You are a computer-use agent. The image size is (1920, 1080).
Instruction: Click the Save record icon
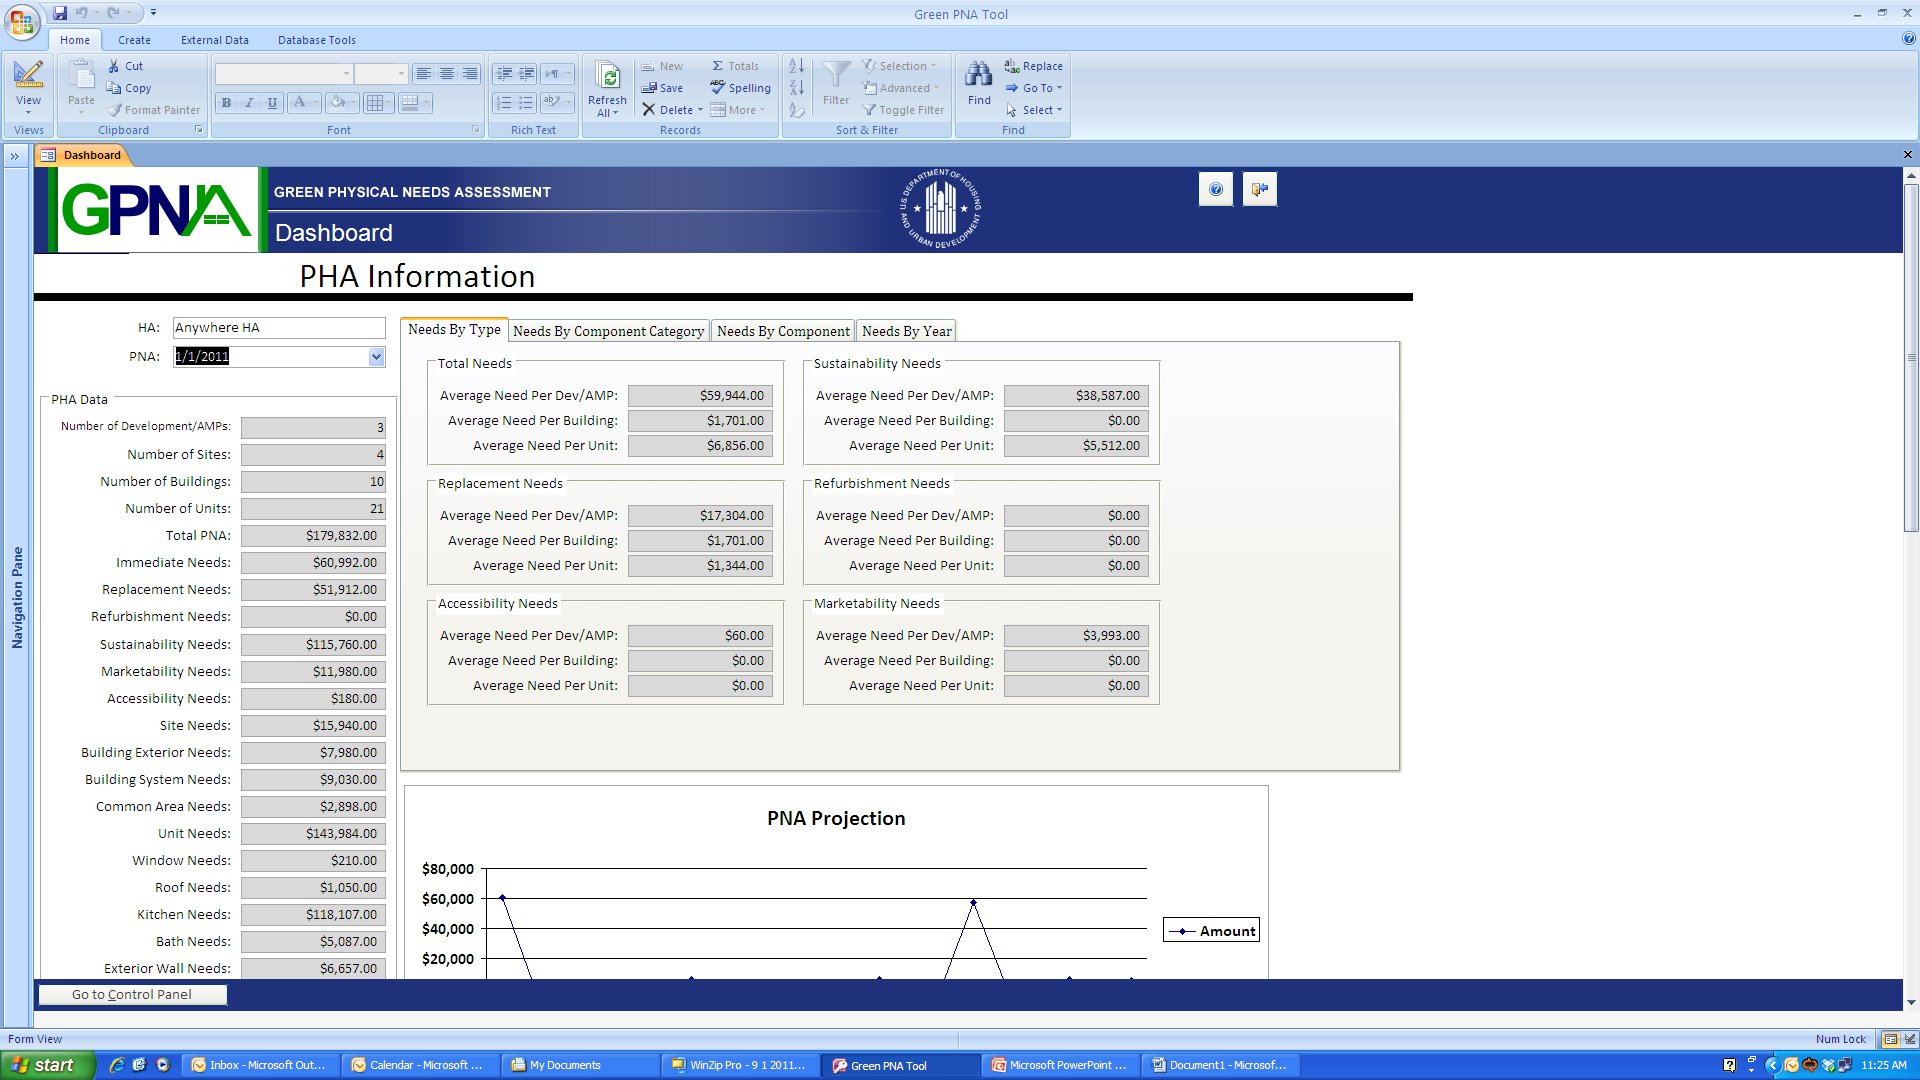pos(650,88)
